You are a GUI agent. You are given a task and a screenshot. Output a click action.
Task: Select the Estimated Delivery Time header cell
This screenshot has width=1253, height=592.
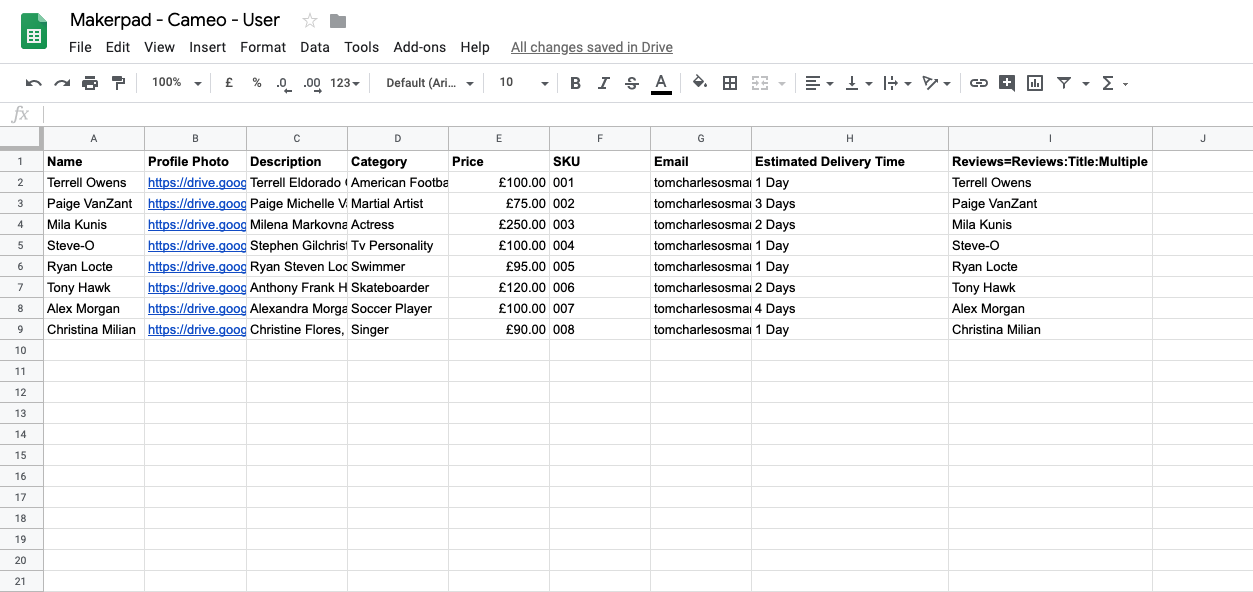[x=850, y=161]
